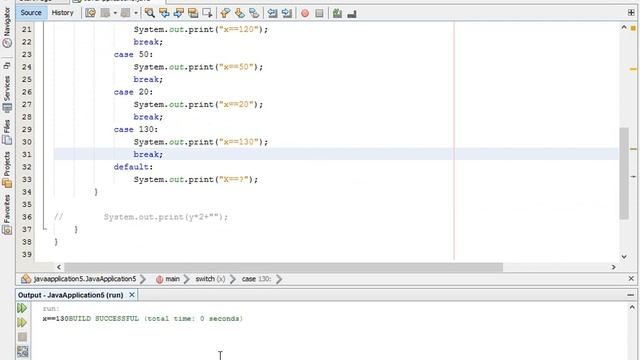Click editor vertical scrollbar up arrow
The height and width of the screenshot is (360, 640).
pyautogui.click(x=624, y=27)
